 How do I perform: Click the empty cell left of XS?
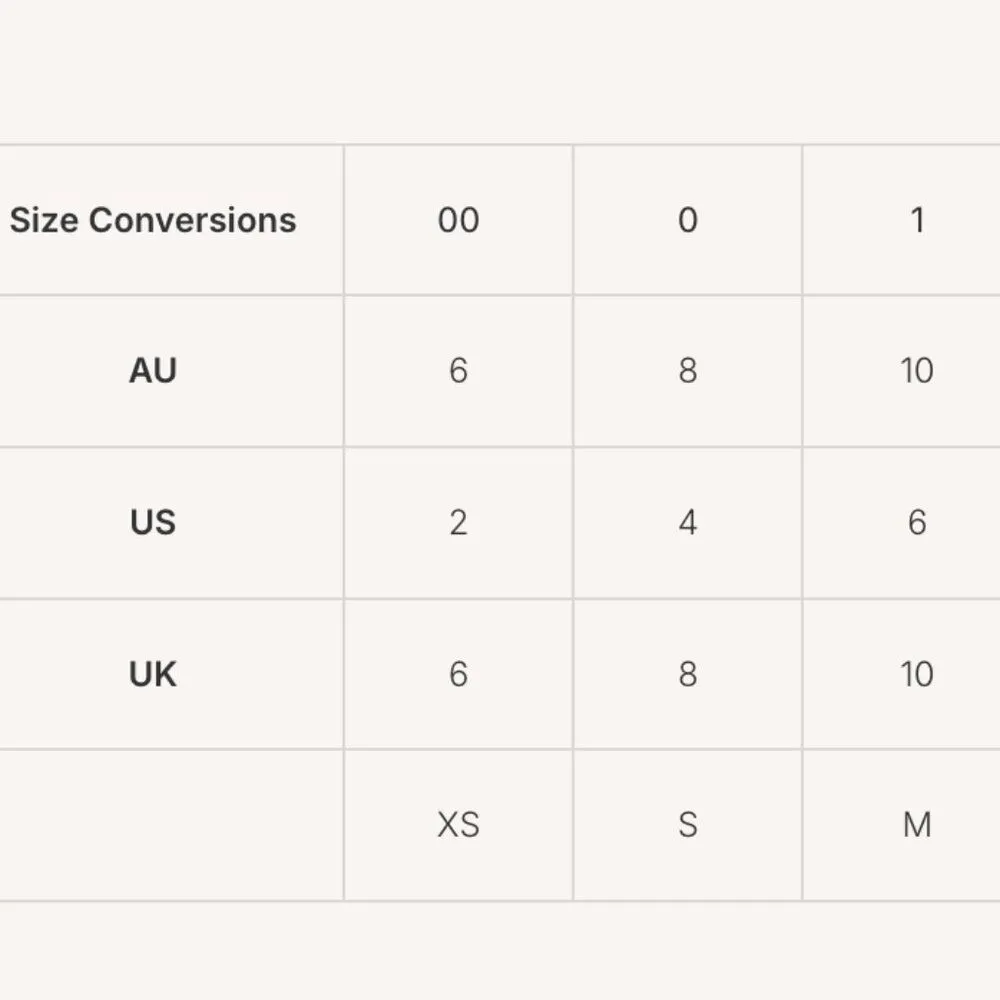[170, 825]
